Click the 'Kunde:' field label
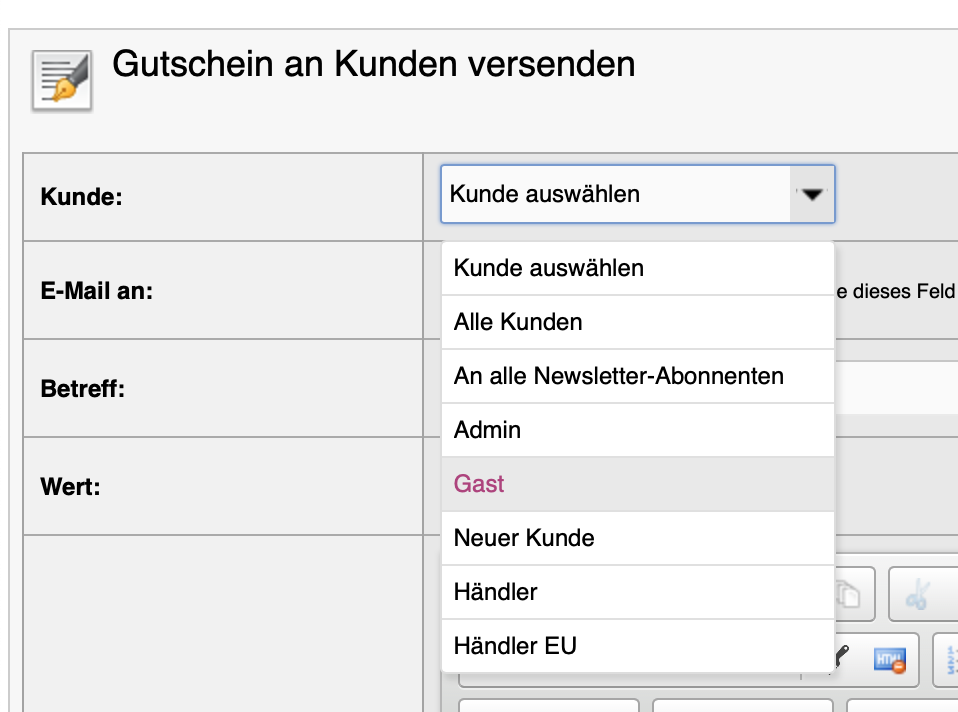The image size is (958, 712). tap(81, 197)
